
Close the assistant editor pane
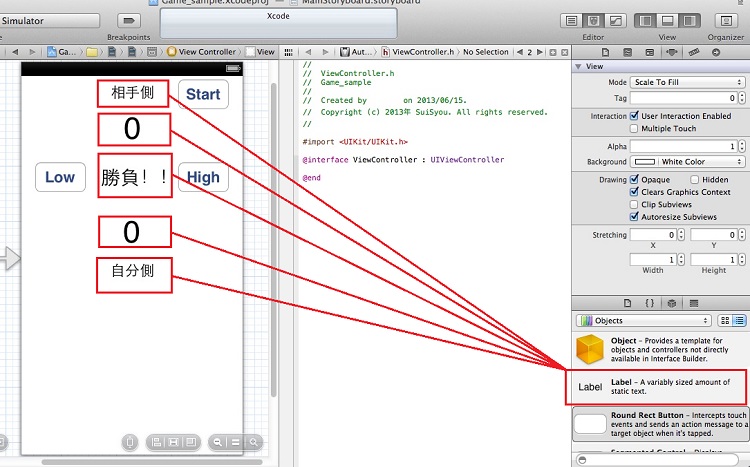[564, 52]
